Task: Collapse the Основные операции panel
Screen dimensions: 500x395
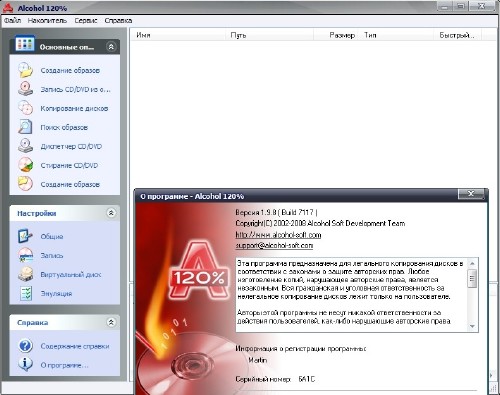Action: 111,47
